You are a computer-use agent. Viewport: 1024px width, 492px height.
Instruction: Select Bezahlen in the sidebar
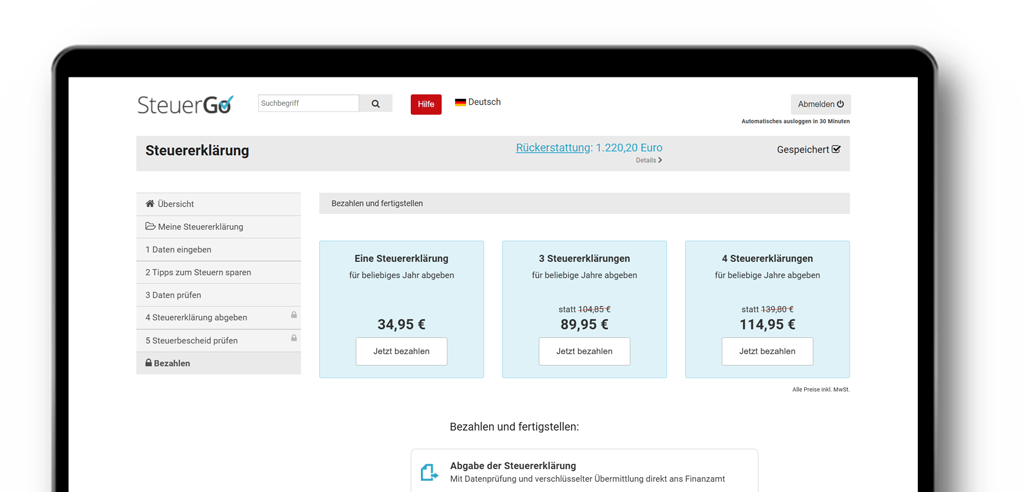point(218,363)
